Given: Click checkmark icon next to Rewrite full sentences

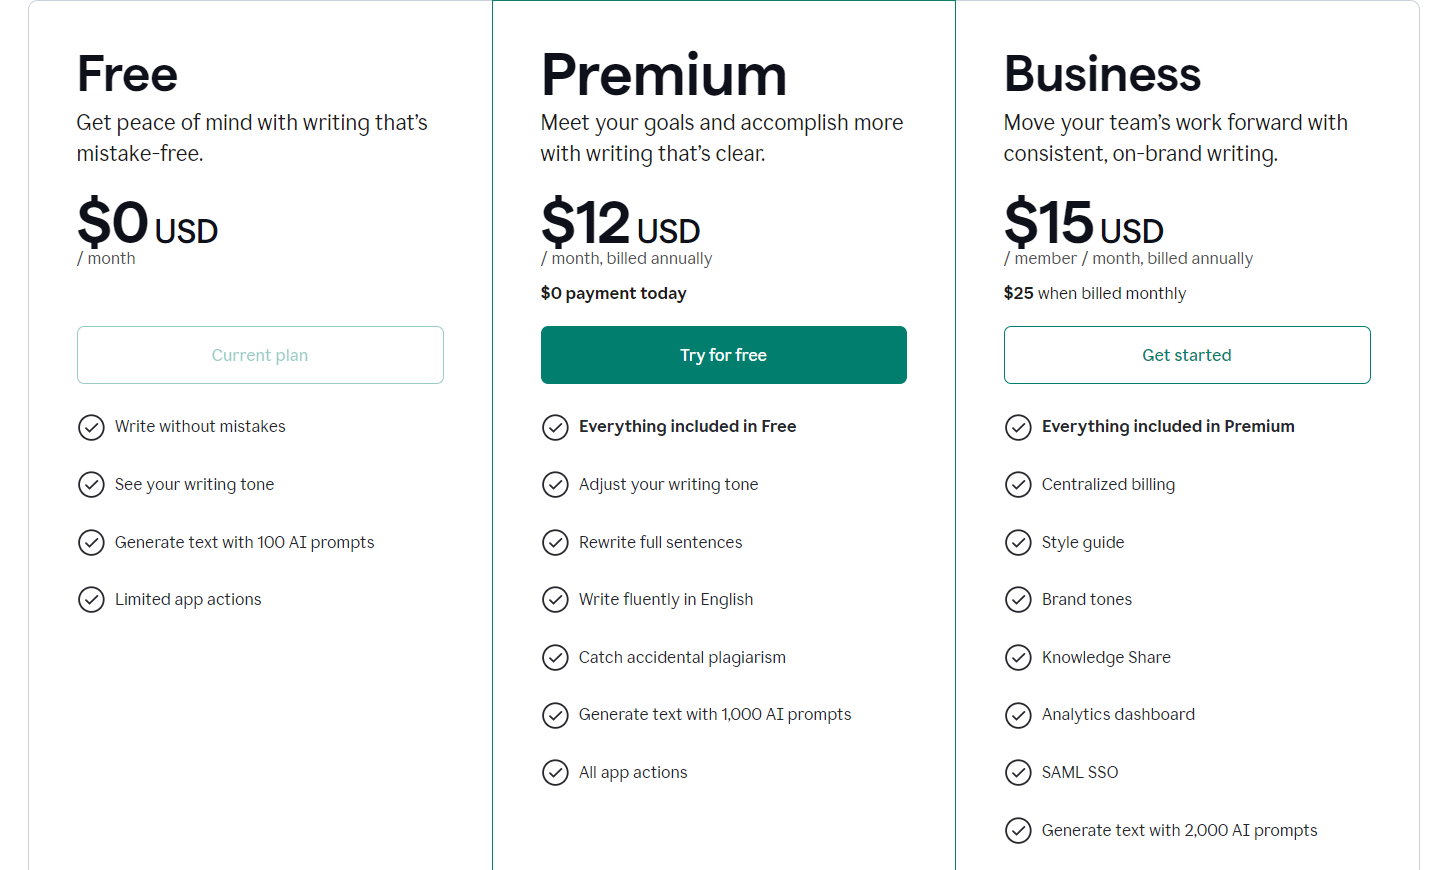Looking at the screenshot, I should tap(555, 543).
